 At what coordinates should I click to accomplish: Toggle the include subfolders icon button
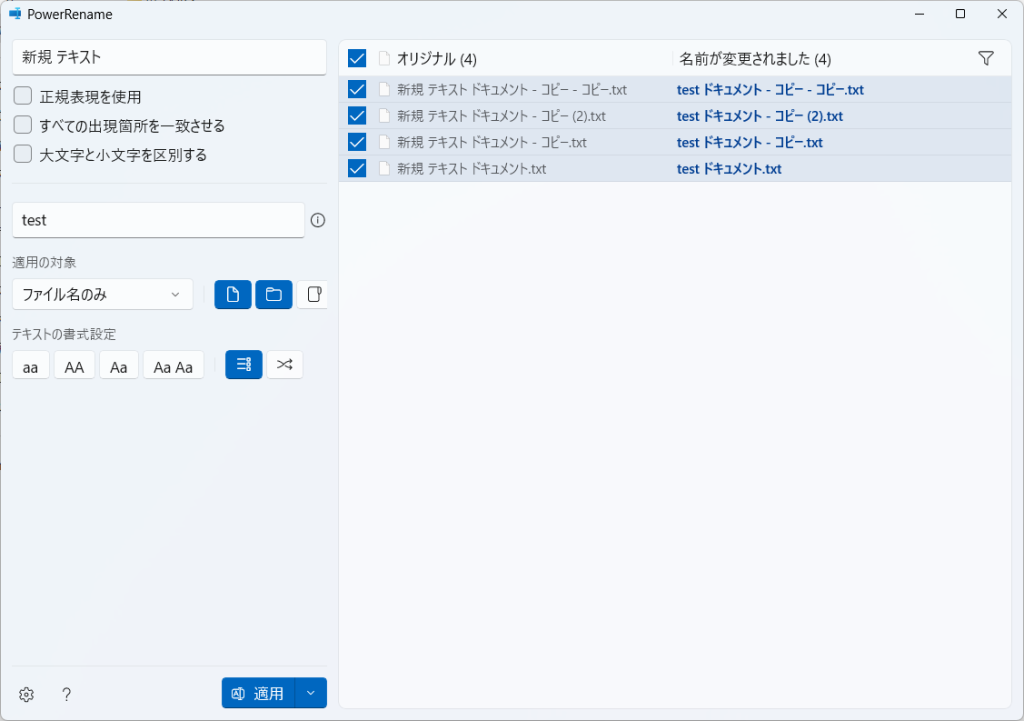(x=313, y=294)
